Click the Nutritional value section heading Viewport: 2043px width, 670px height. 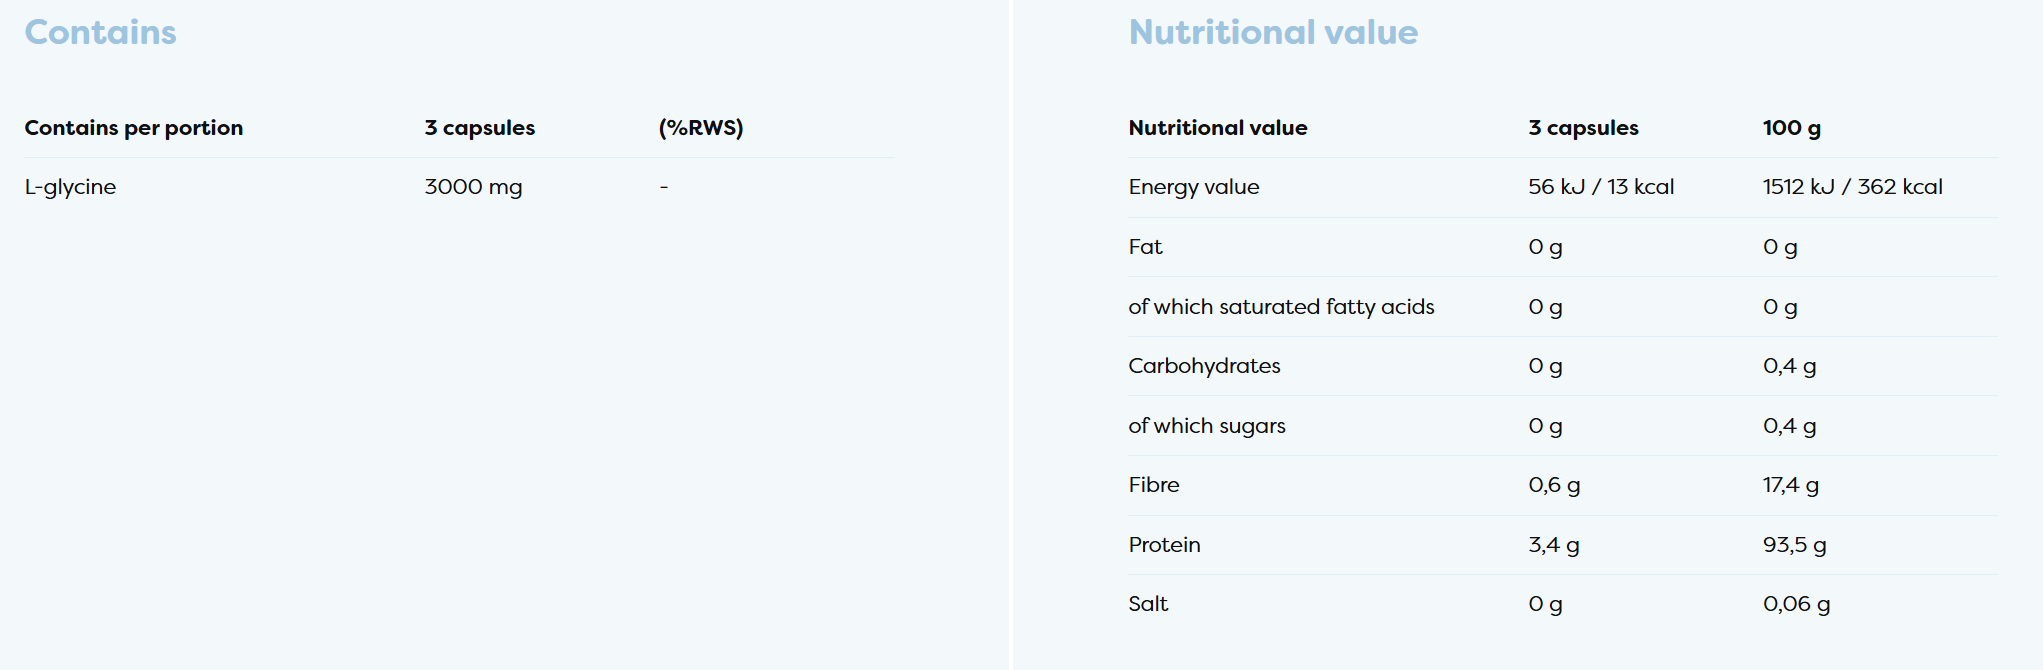click(x=1272, y=33)
